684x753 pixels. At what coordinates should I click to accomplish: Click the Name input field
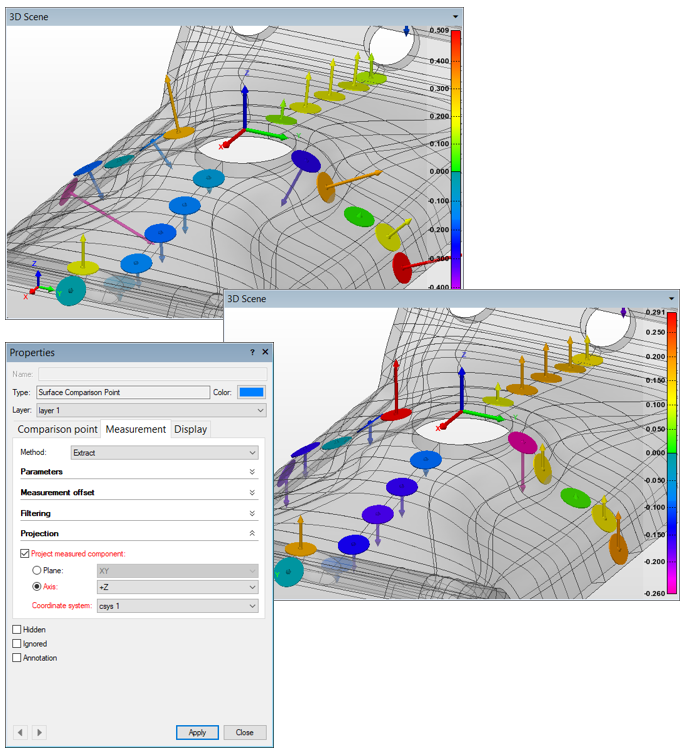pyautogui.click(x=153, y=374)
